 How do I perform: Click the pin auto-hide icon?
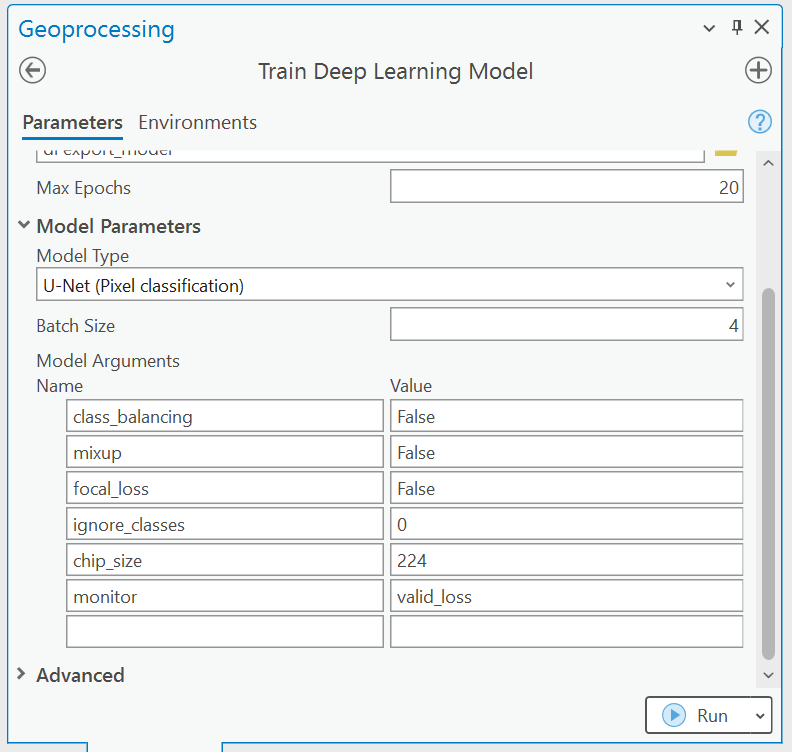click(737, 28)
